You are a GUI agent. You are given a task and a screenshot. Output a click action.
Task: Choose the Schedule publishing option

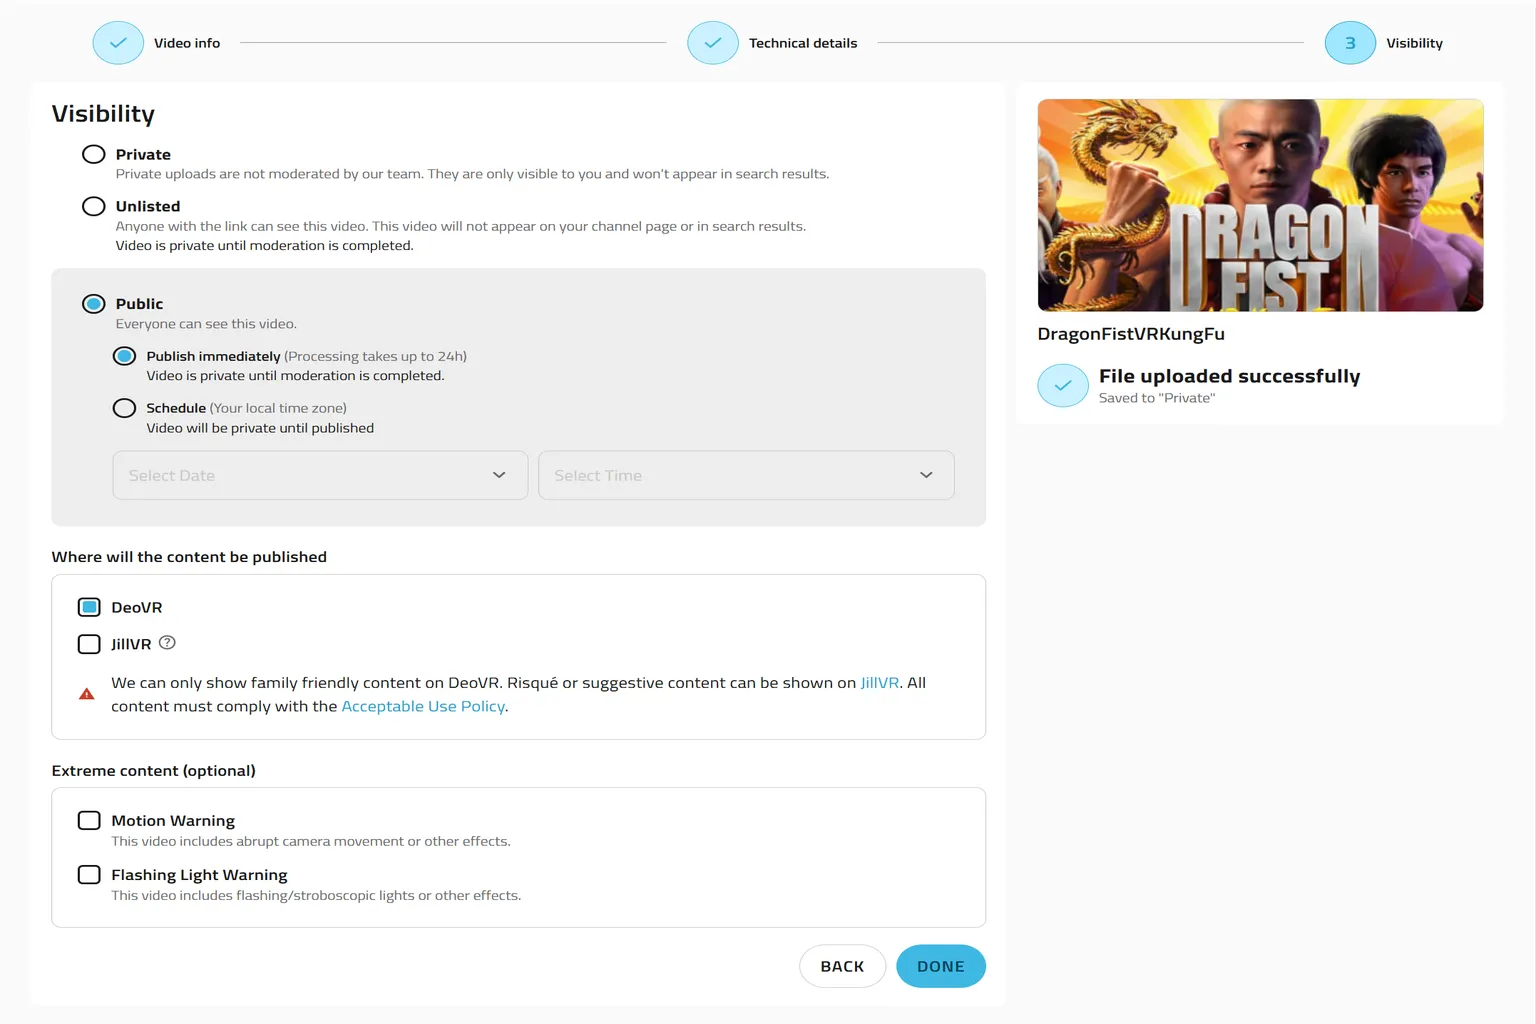point(124,408)
